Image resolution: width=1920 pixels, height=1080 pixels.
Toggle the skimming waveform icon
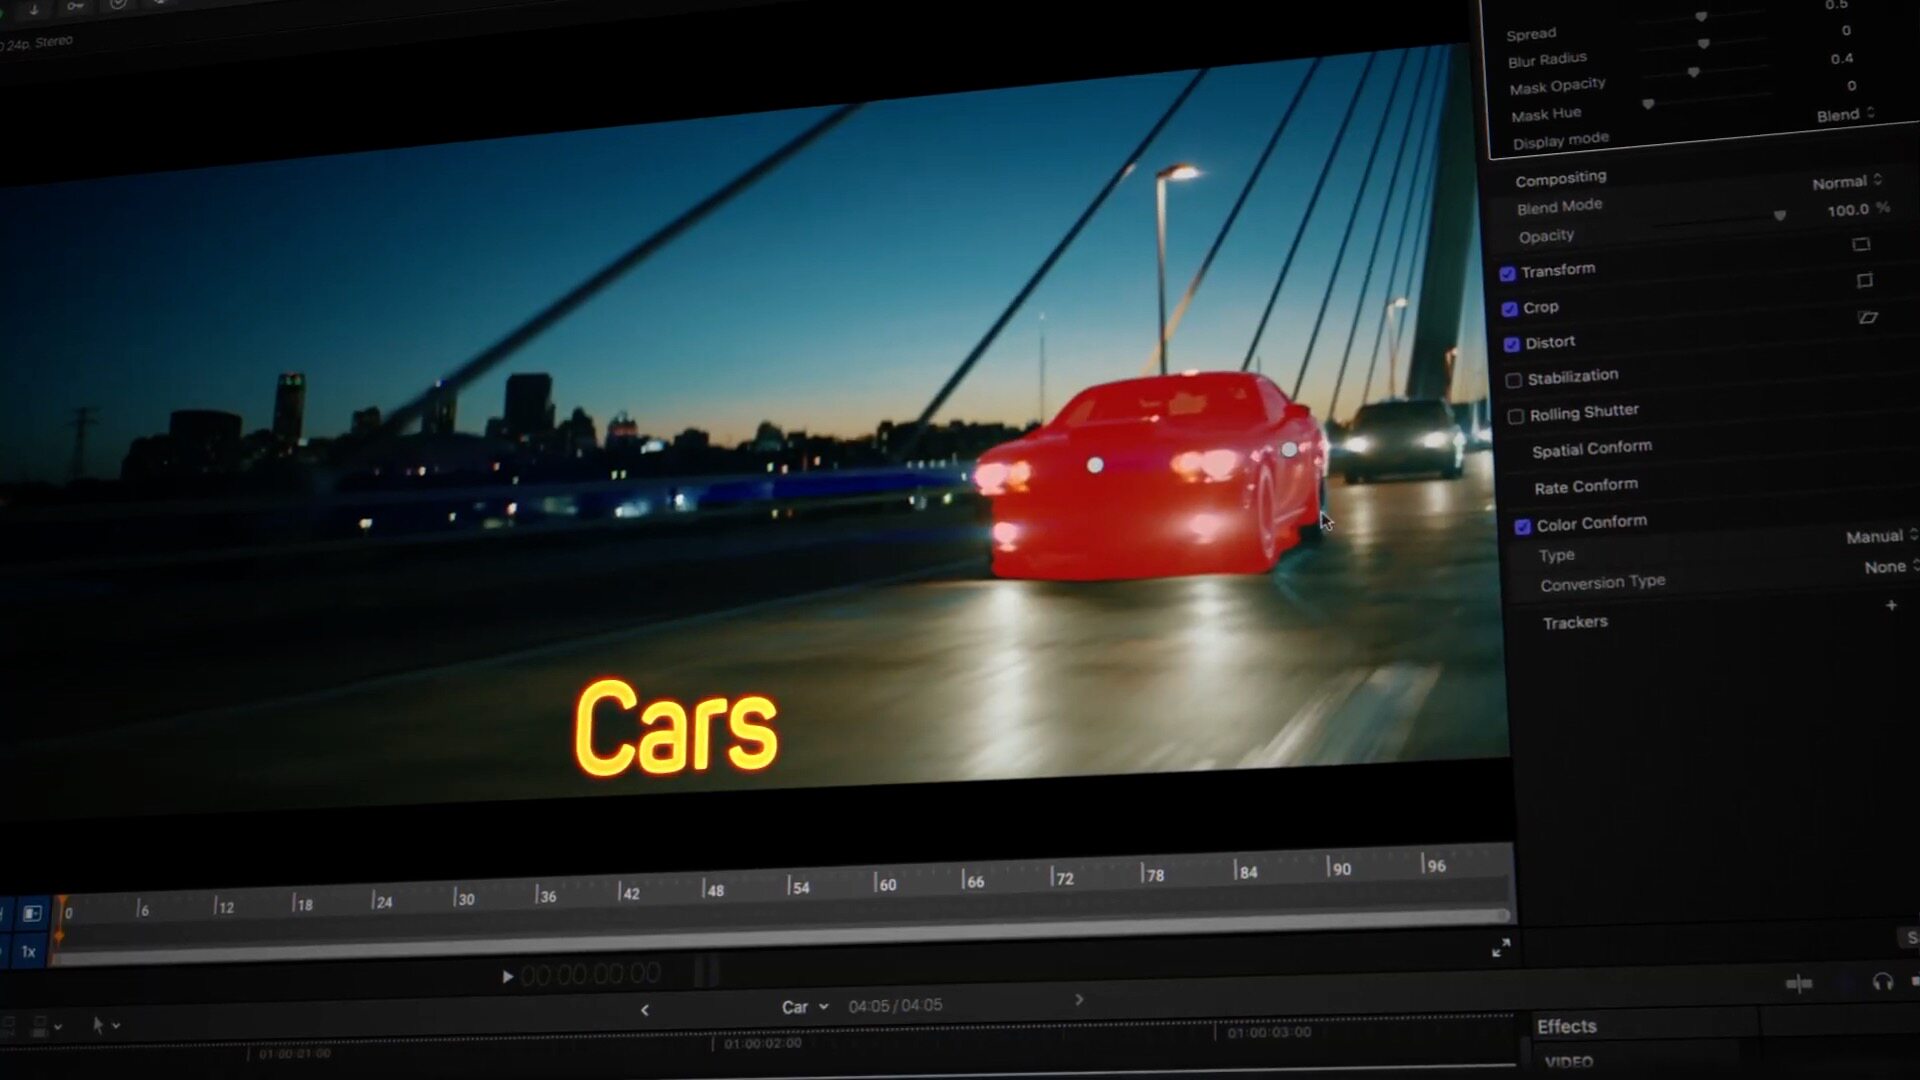tap(1798, 984)
